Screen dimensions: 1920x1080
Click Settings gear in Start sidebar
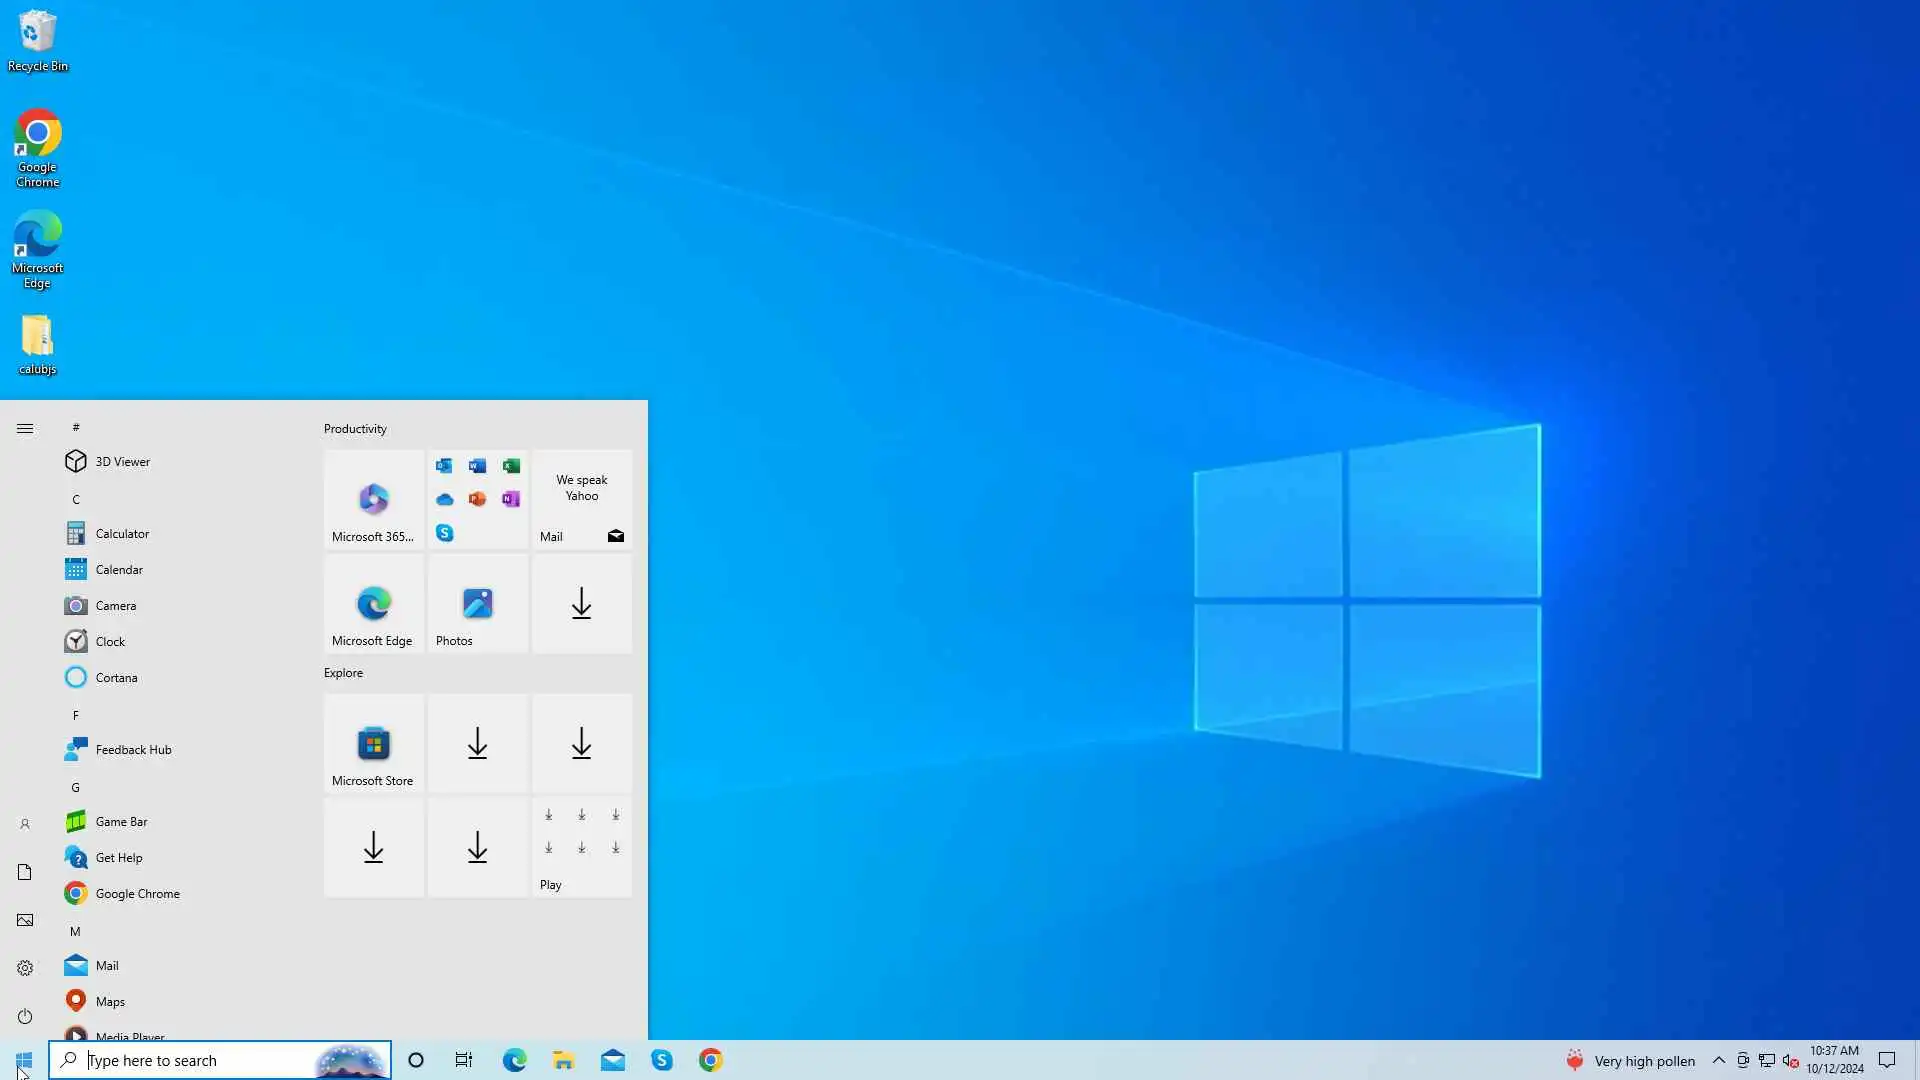click(x=25, y=968)
